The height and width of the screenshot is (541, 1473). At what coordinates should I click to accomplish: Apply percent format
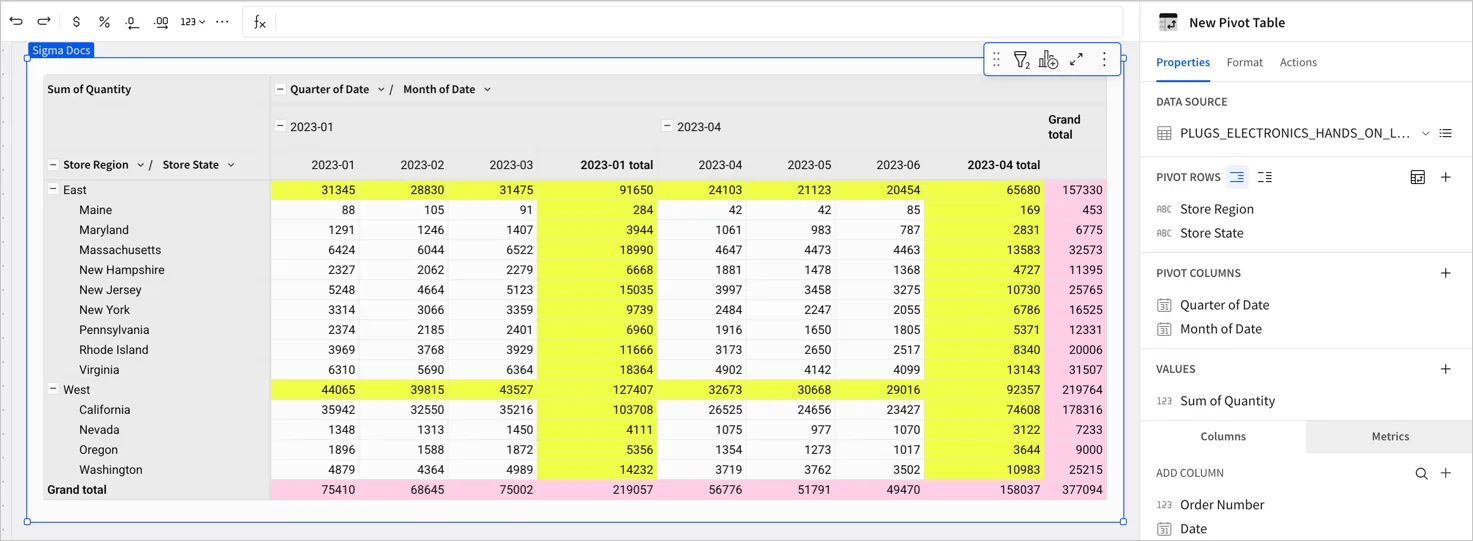click(104, 21)
